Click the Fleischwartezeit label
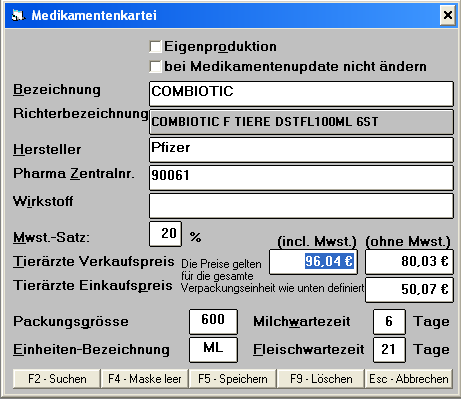Screen dimensions: 461x399 click(x=309, y=350)
